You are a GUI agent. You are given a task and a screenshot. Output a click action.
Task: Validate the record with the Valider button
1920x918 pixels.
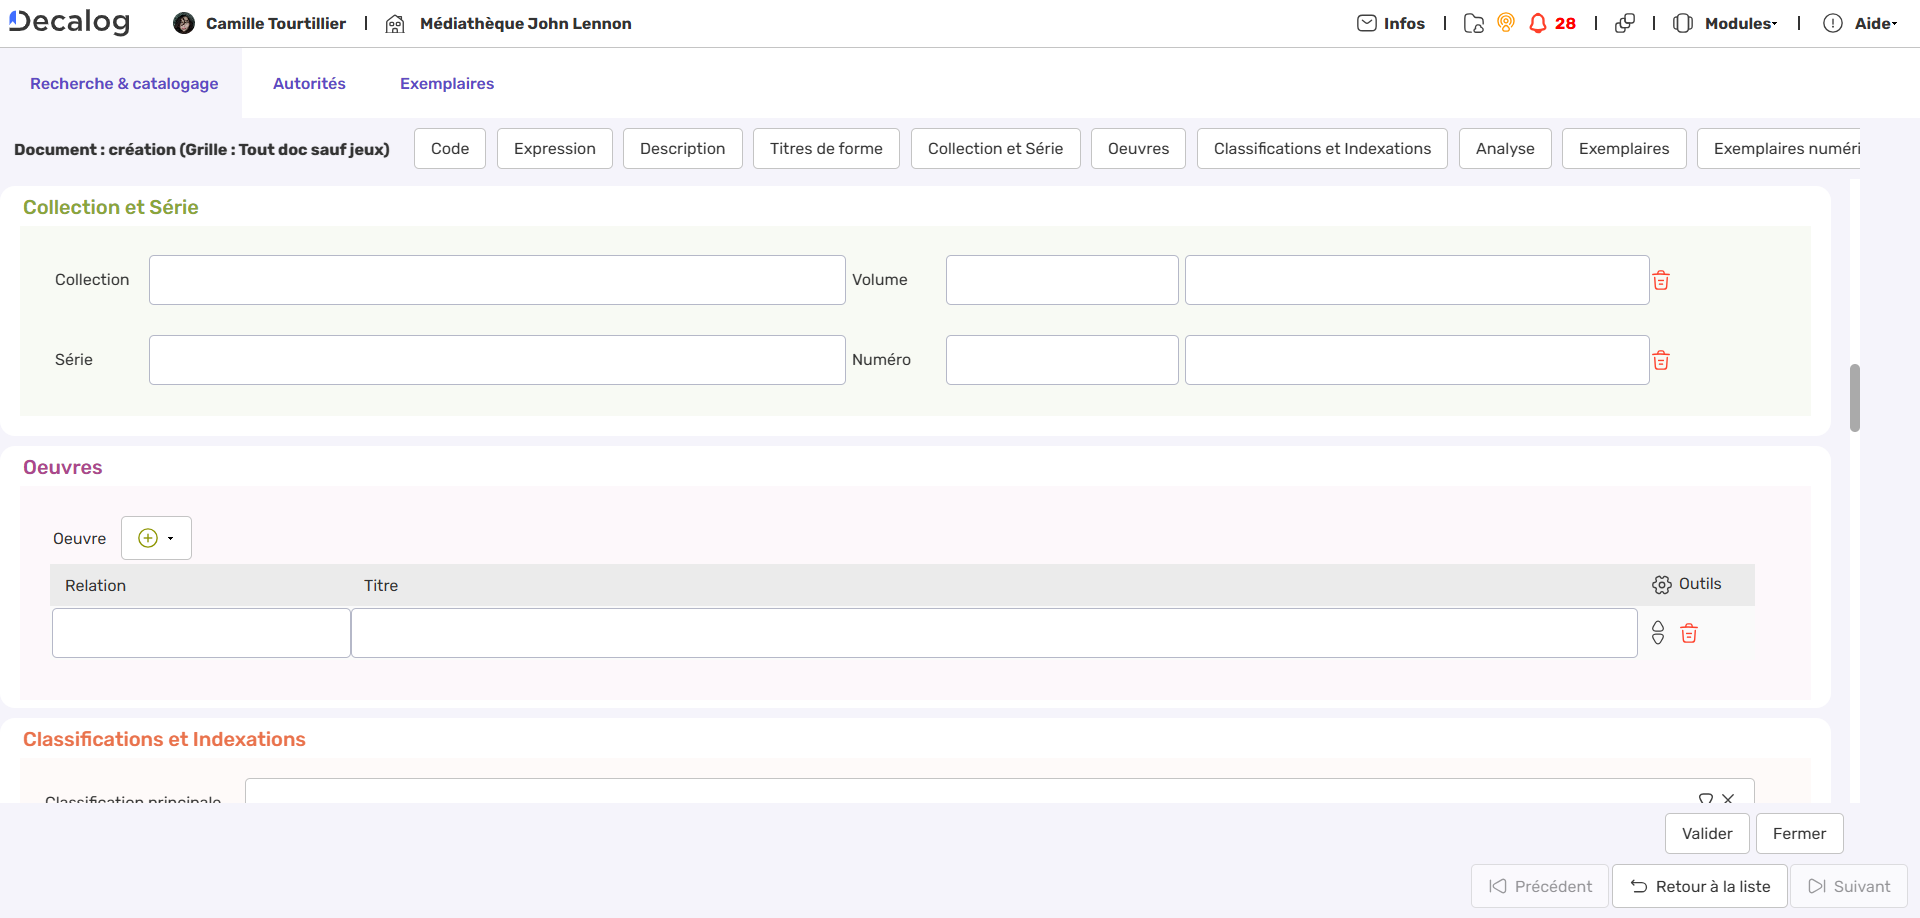pyautogui.click(x=1707, y=833)
